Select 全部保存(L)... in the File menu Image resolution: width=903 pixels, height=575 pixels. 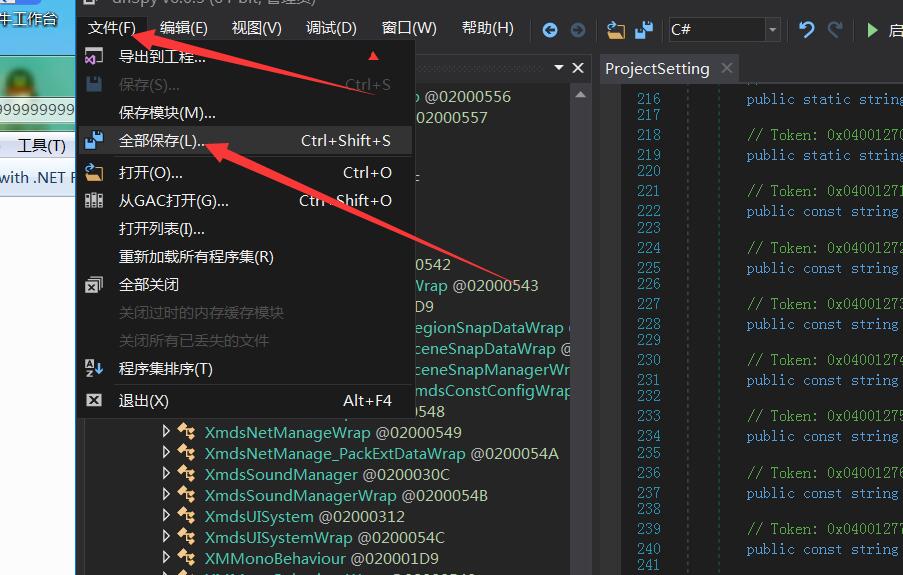tap(162, 141)
